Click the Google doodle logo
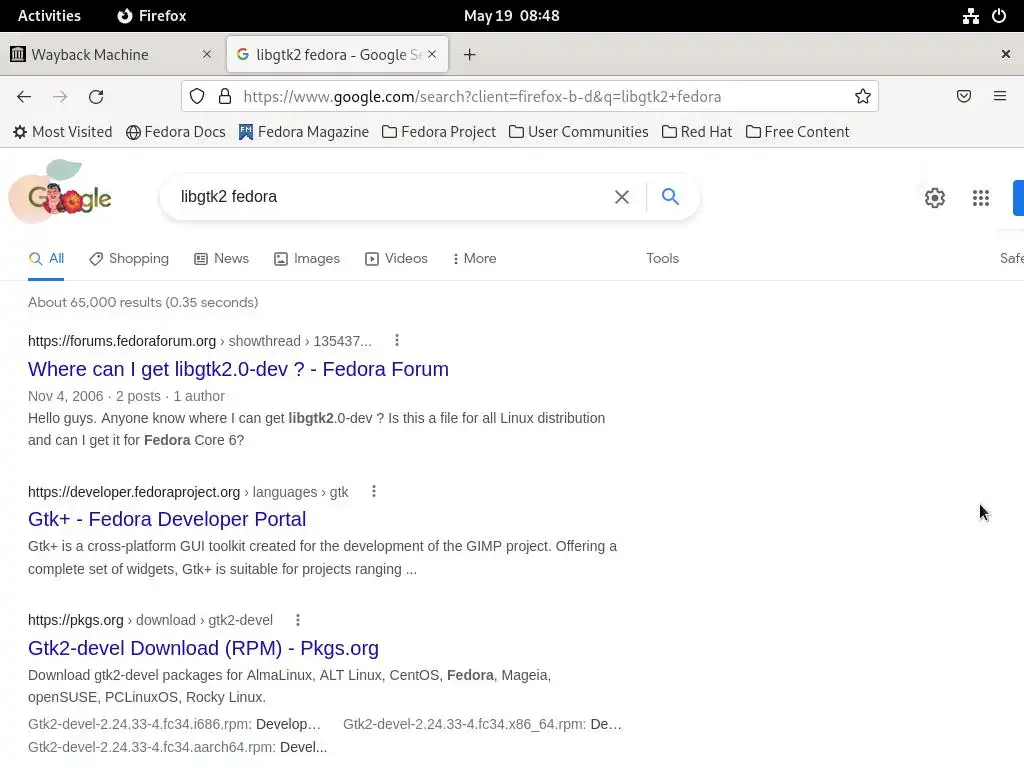1024x768 pixels. click(x=61, y=191)
